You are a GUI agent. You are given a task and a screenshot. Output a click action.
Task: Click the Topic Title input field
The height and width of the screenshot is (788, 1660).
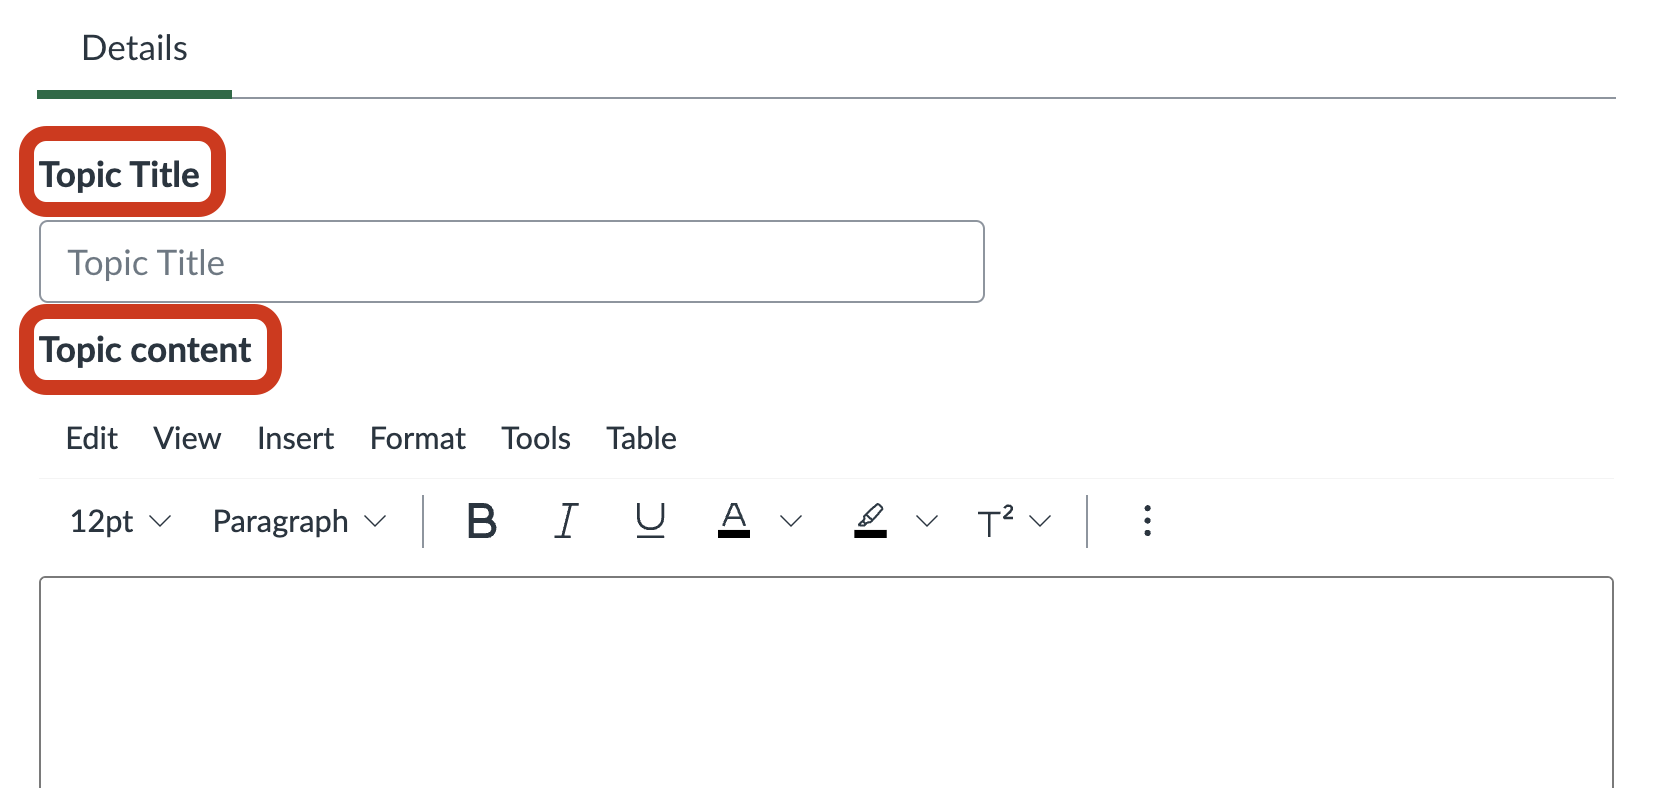[x=511, y=262]
